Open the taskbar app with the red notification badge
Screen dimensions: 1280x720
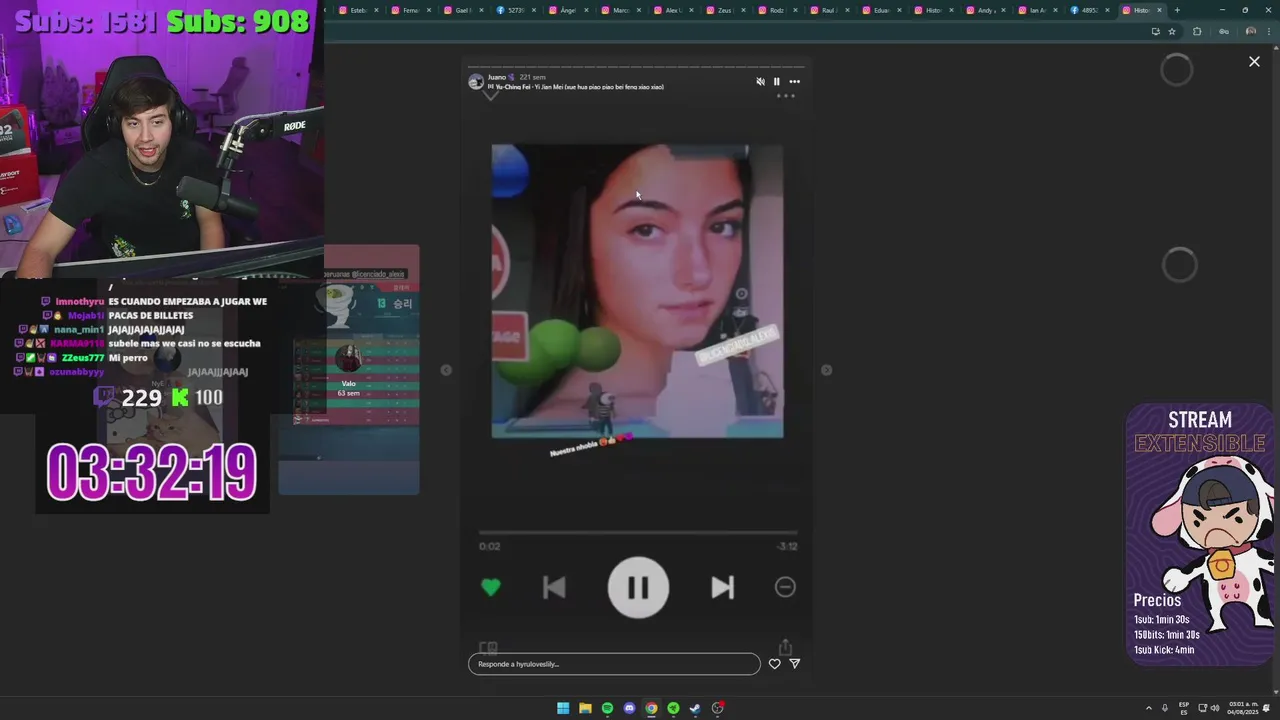(717, 708)
